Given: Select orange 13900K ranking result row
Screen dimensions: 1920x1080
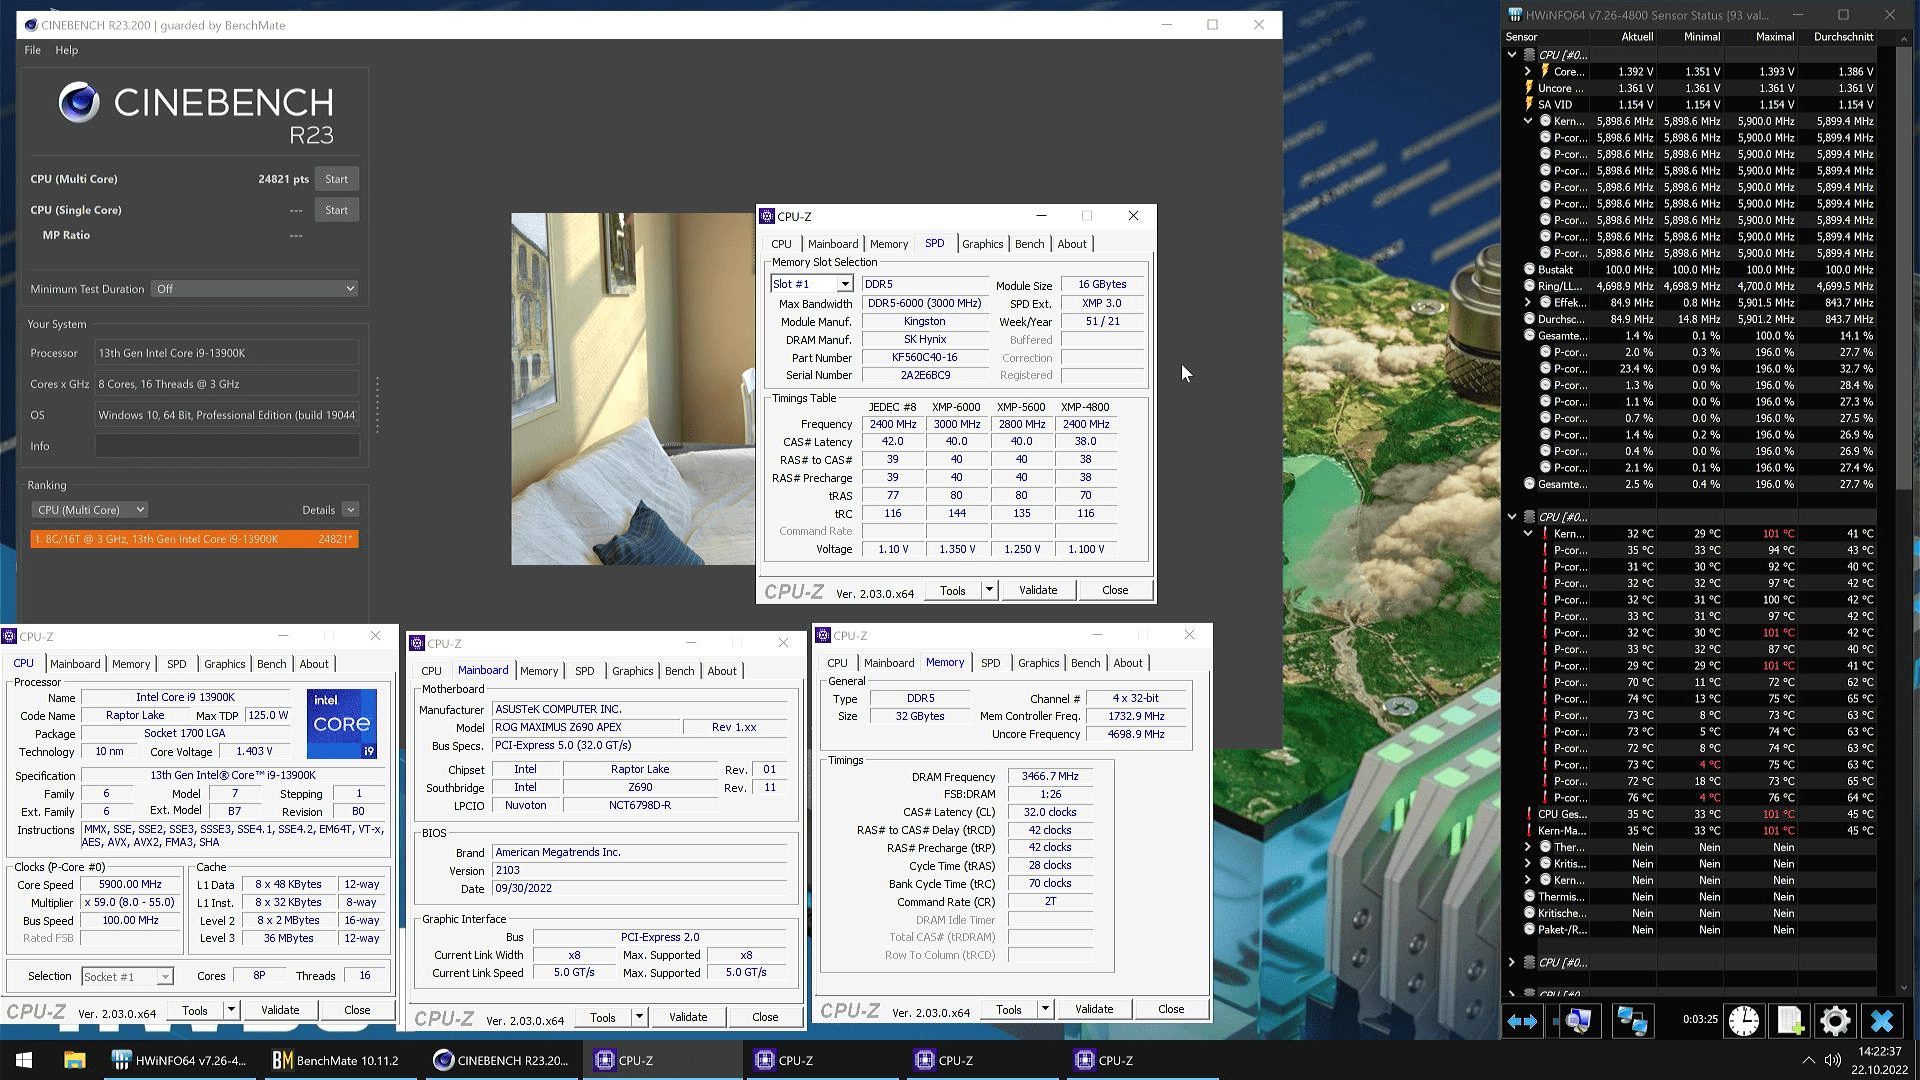Looking at the screenshot, I should tap(194, 539).
